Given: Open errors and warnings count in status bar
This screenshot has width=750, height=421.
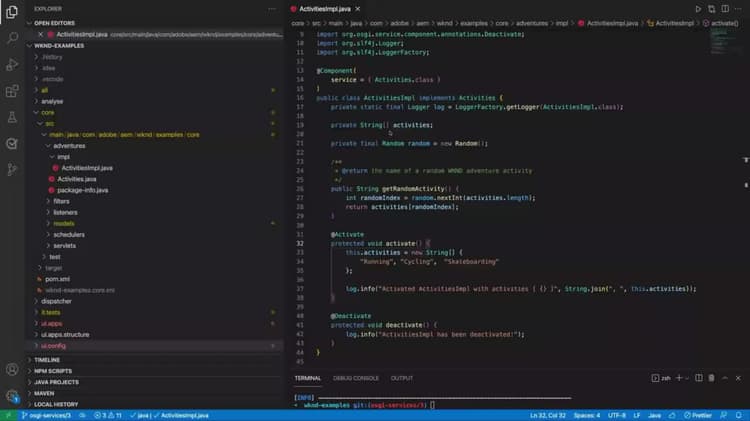Looking at the screenshot, I should point(108,415).
